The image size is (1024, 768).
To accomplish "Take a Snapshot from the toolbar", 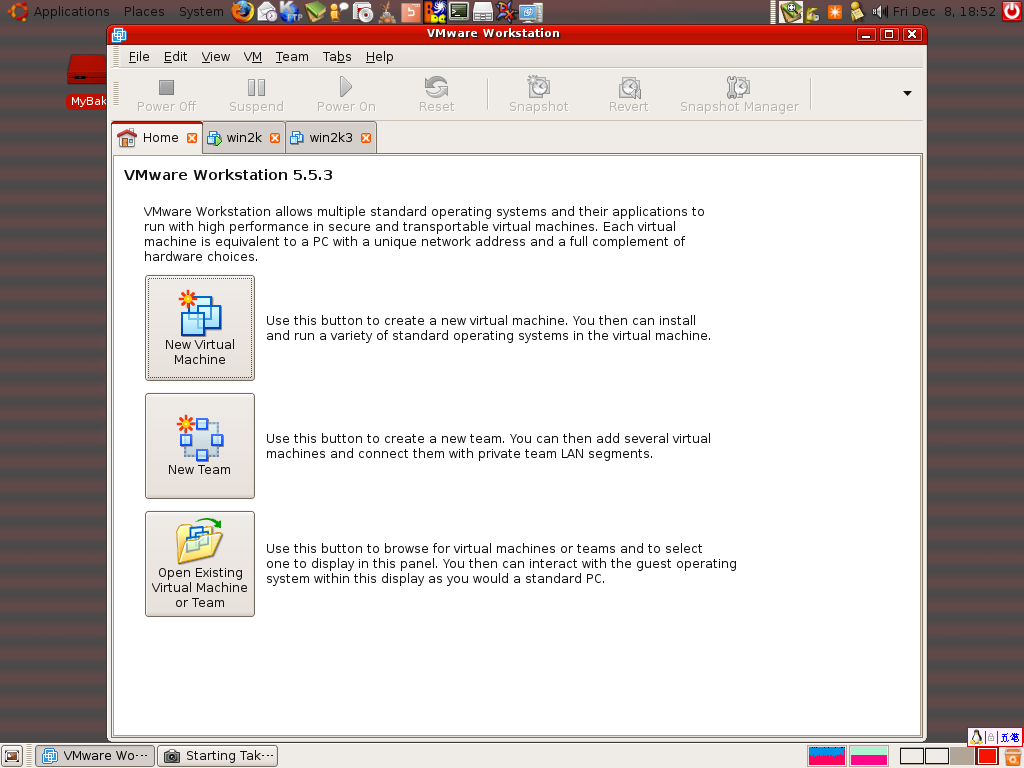I will (x=538, y=95).
